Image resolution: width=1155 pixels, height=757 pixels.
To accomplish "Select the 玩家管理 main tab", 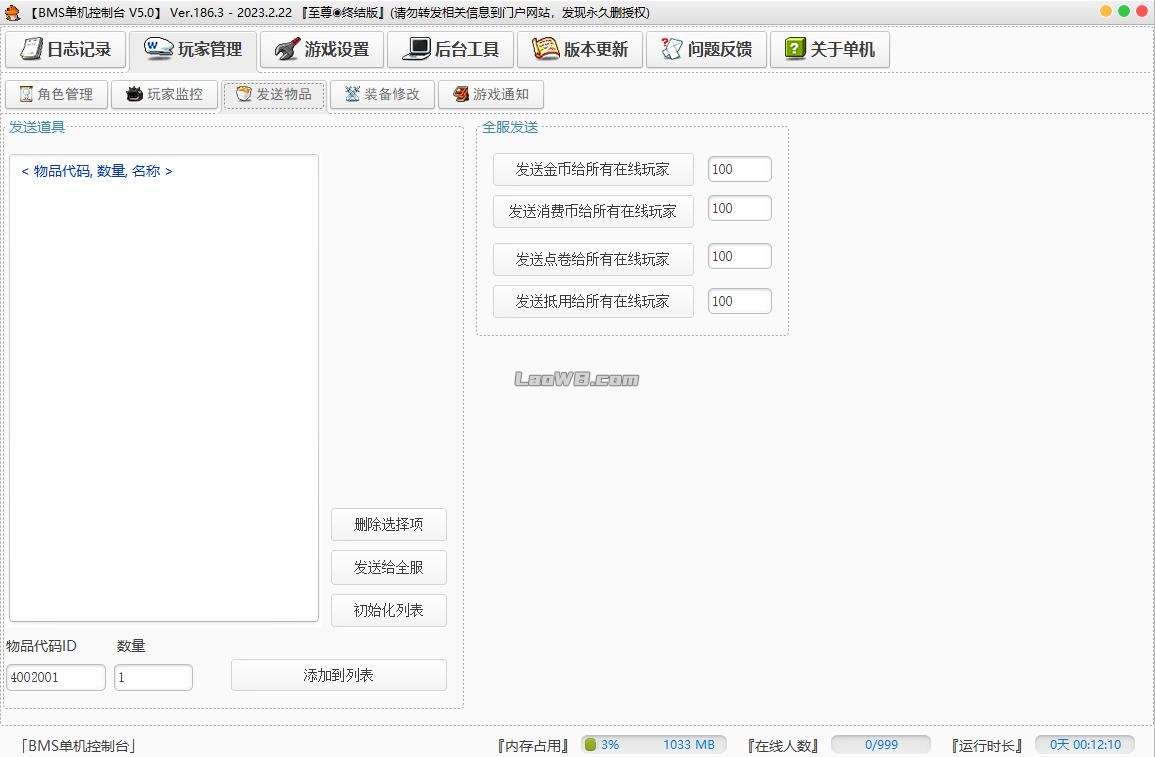I will point(193,49).
